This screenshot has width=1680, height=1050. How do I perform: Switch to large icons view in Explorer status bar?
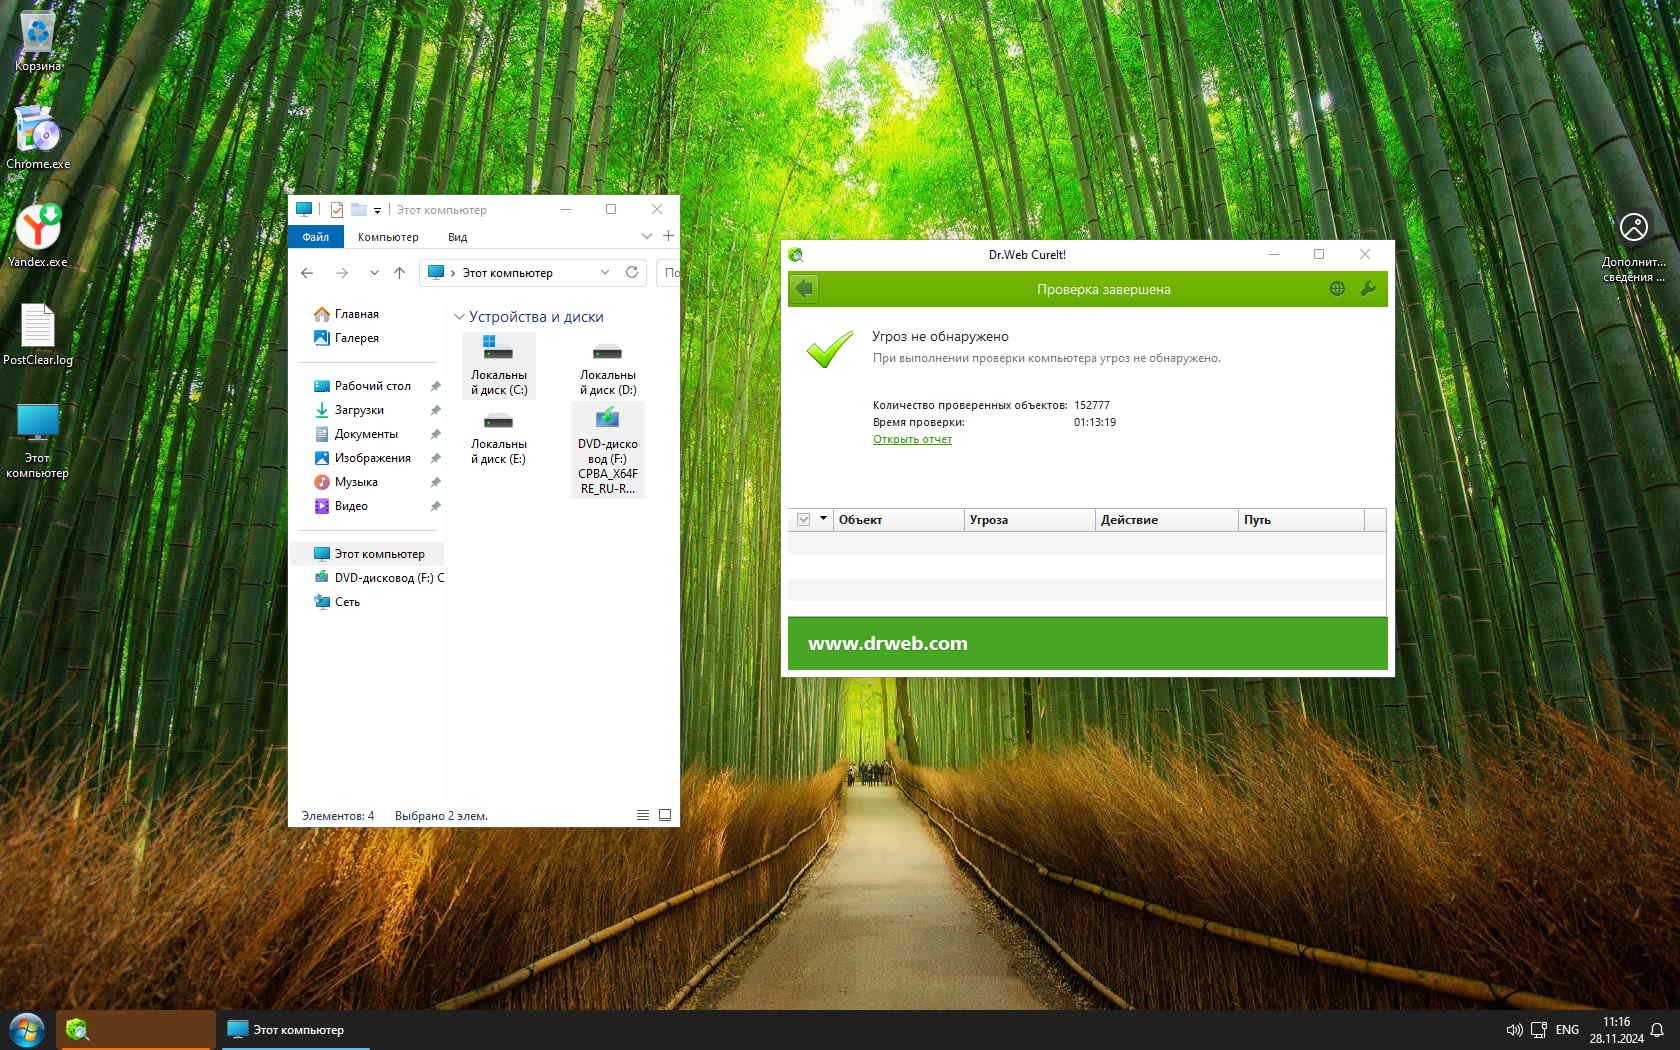[665, 815]
